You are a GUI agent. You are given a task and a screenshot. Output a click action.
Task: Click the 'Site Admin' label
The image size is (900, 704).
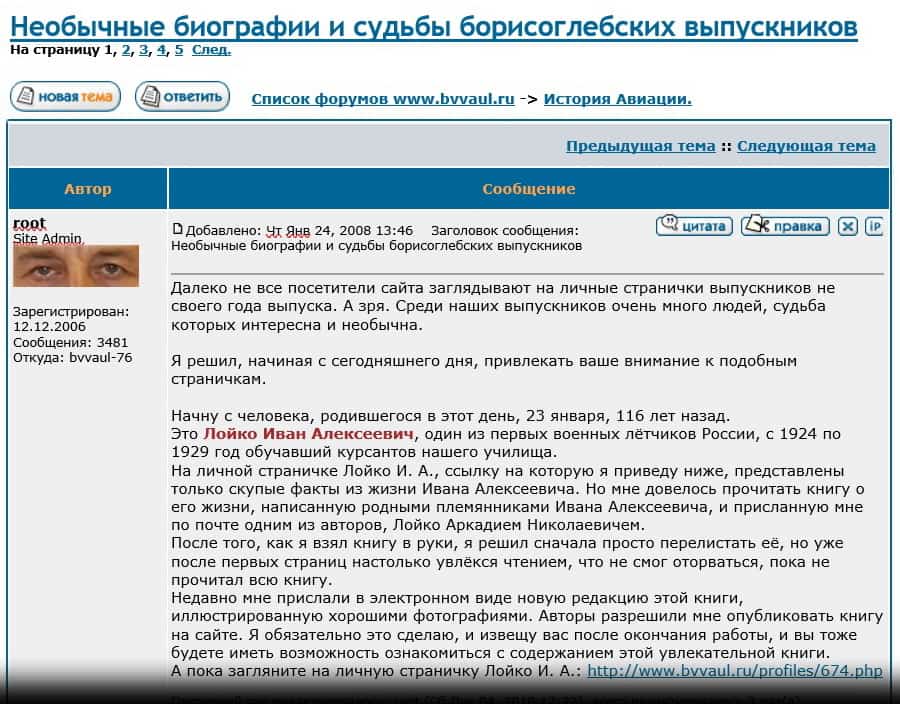click(48, 239)
